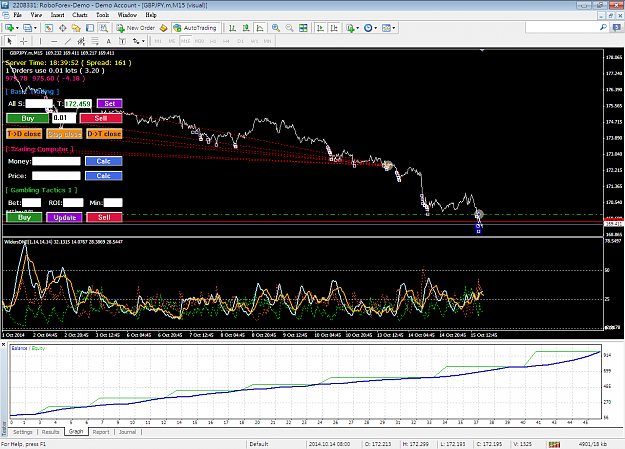This screenshot has width=625, height=449.
Task: Switch to the tester Results tab
Action: (x=50, y=432)
